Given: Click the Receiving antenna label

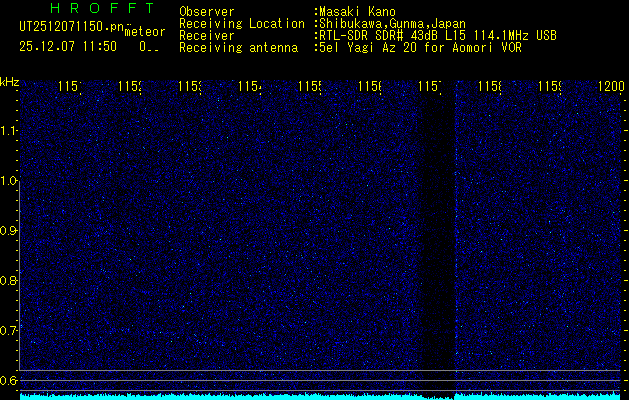Looking at the screenshot, I should coord(239,48).
